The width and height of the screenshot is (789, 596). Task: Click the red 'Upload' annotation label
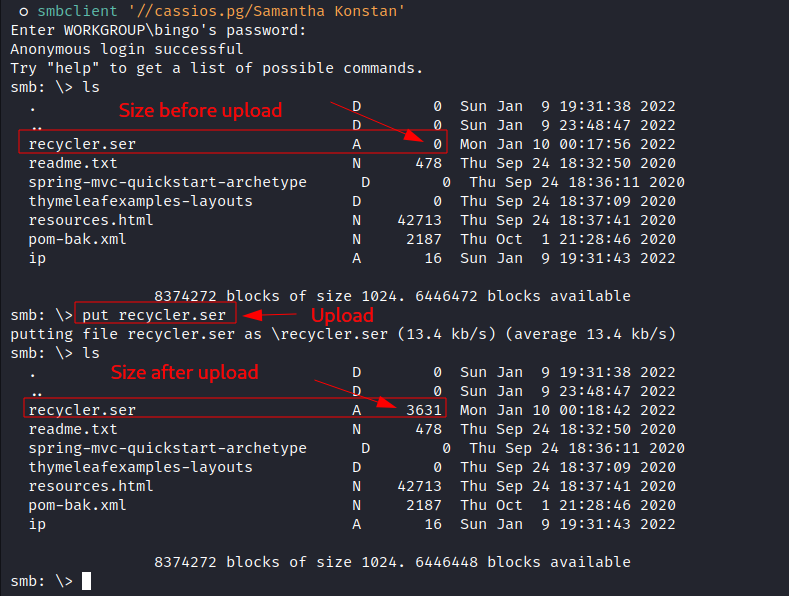341,315
